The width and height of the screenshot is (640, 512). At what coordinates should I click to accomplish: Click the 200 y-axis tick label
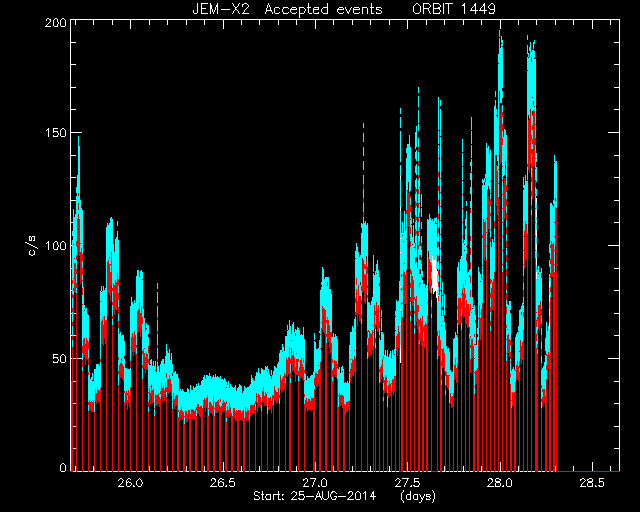pos(56,23)
